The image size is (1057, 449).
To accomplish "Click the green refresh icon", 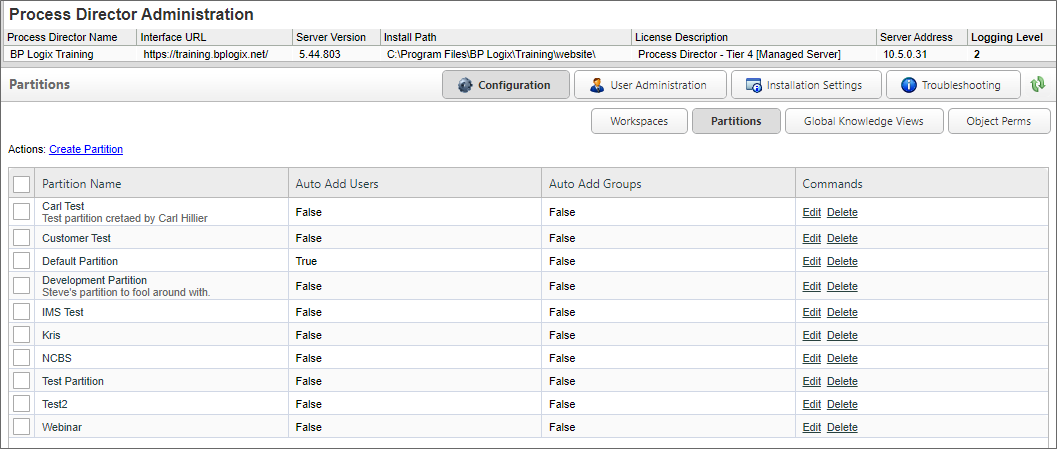I will click(x=1038, y=86).
